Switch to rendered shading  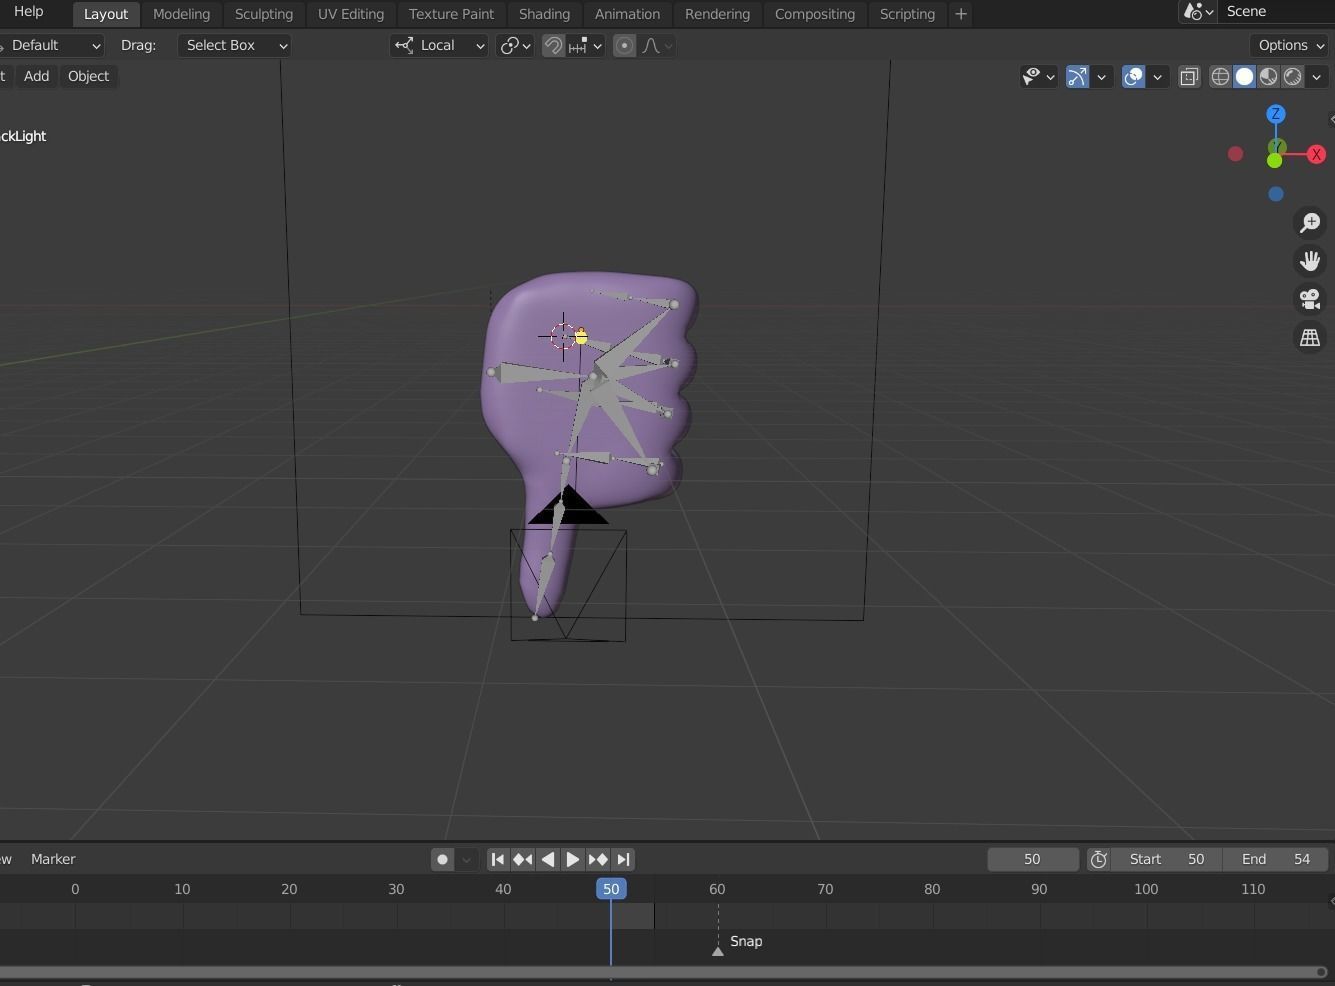1292,76
